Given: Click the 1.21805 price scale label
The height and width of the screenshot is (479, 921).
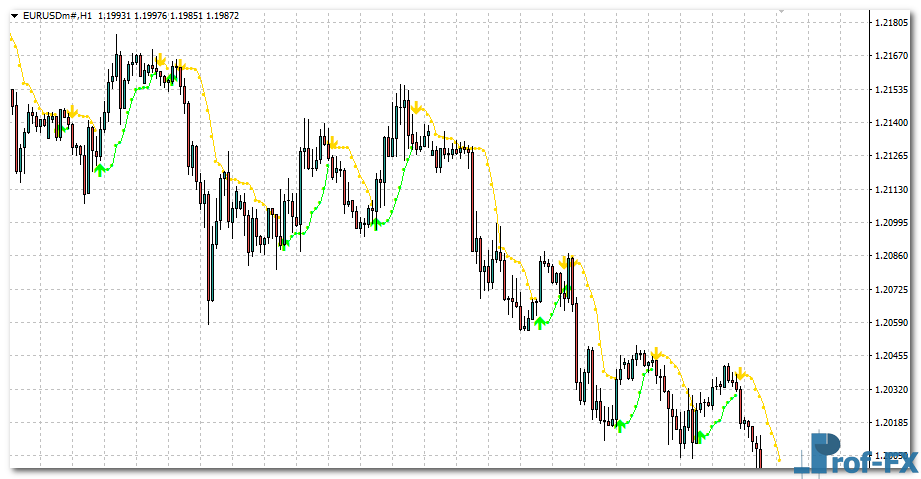Looking at the screenshot, I should [x=890, y=23].
